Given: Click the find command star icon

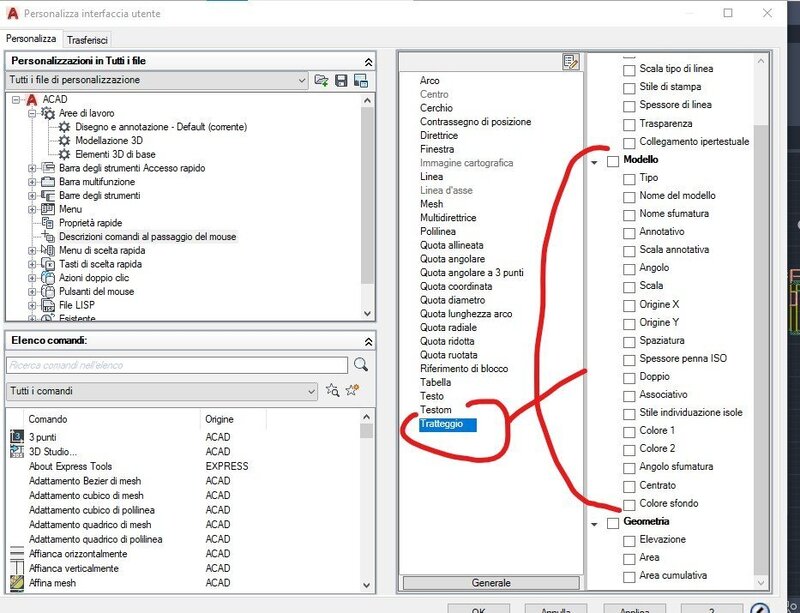Looking at the screenshot, I should (332, 390).
